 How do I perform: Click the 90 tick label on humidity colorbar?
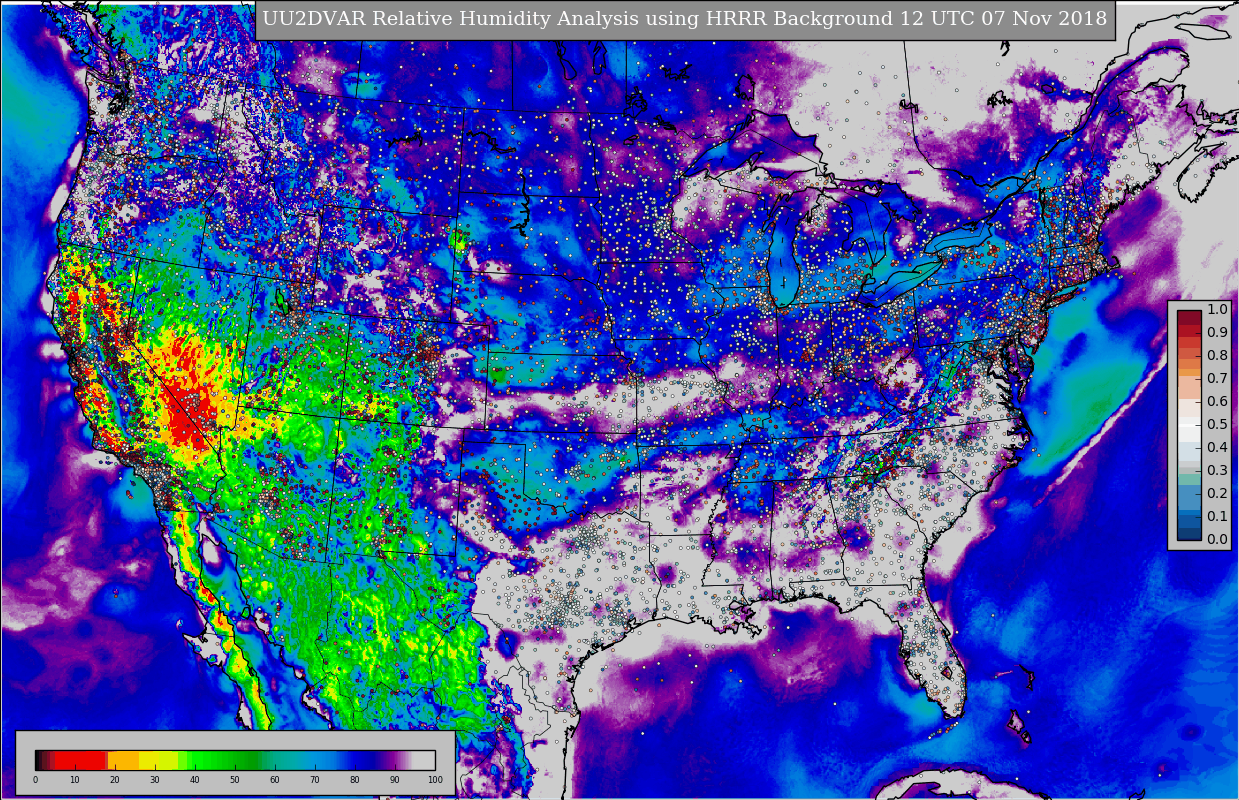(395, 780)
